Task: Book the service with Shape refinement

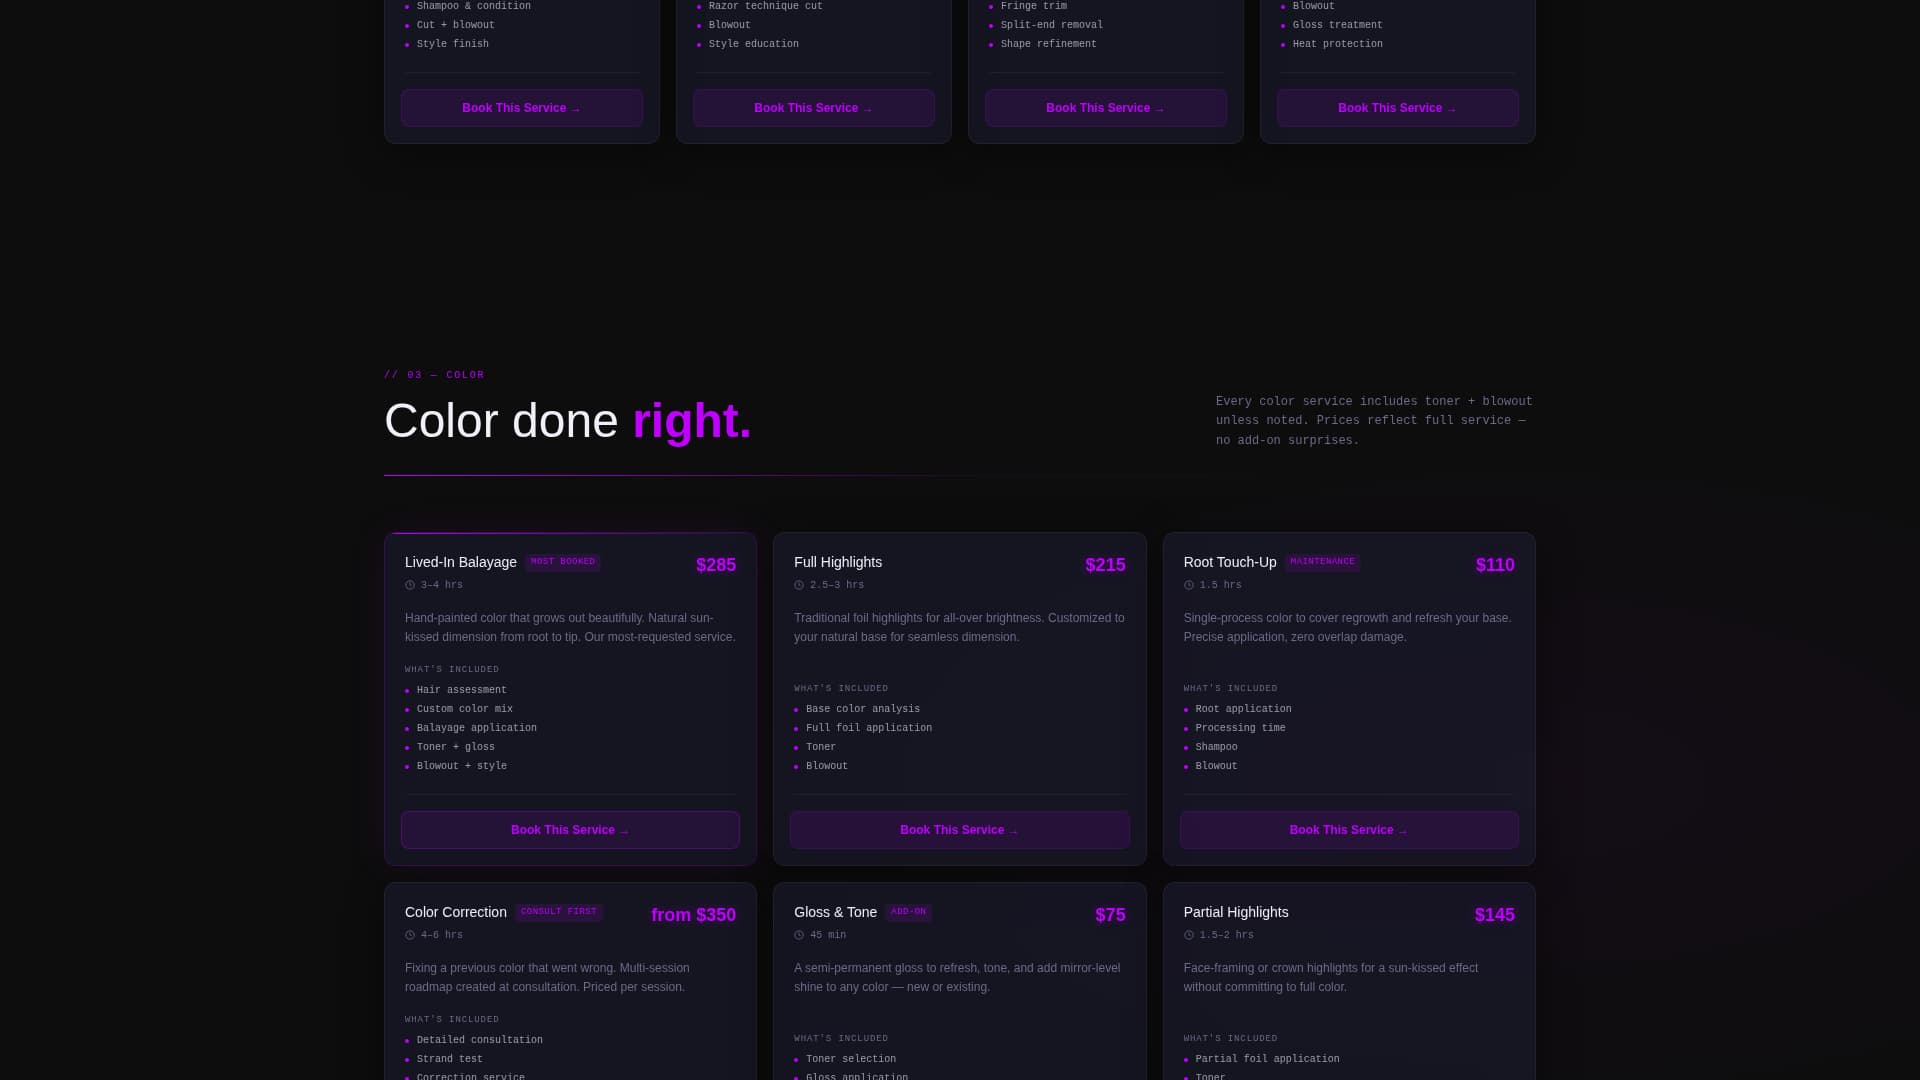Action: (x=1106, y=108)
